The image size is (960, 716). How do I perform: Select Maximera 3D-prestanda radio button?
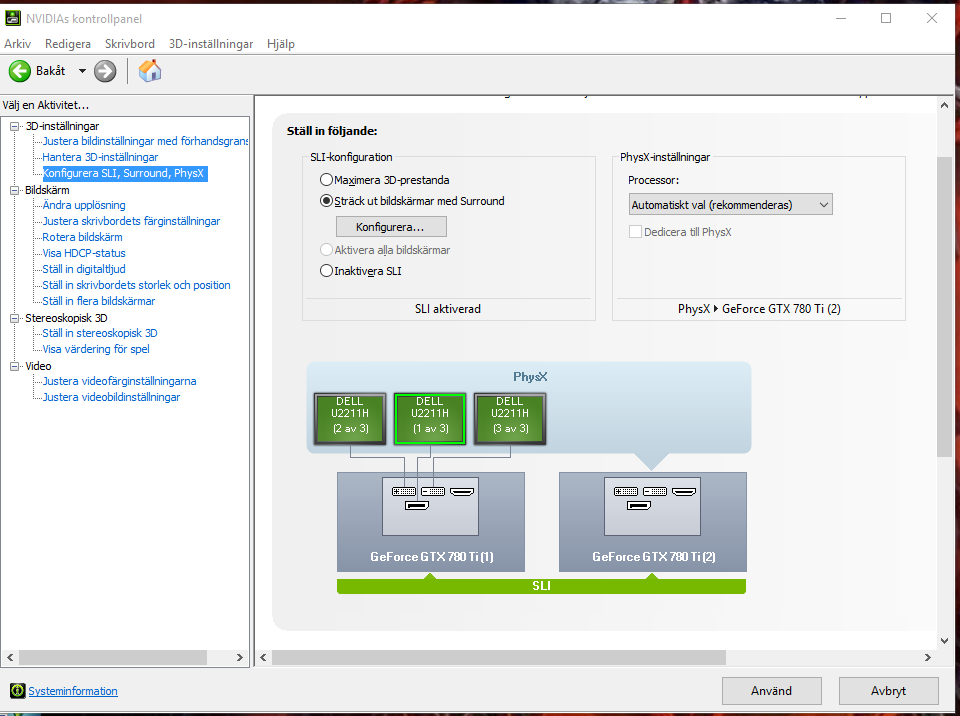[x=326, y=180]
